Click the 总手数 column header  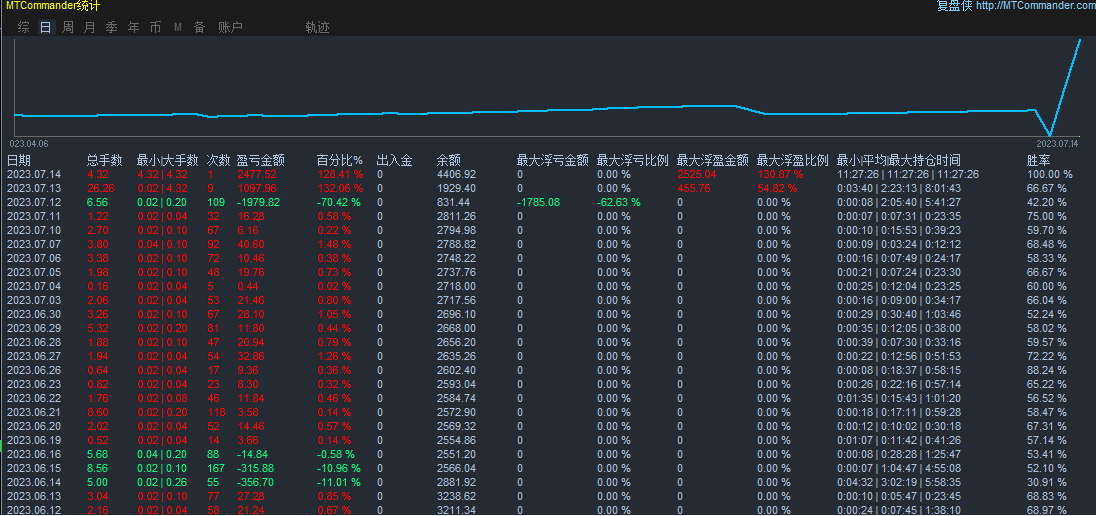(105, 160)
